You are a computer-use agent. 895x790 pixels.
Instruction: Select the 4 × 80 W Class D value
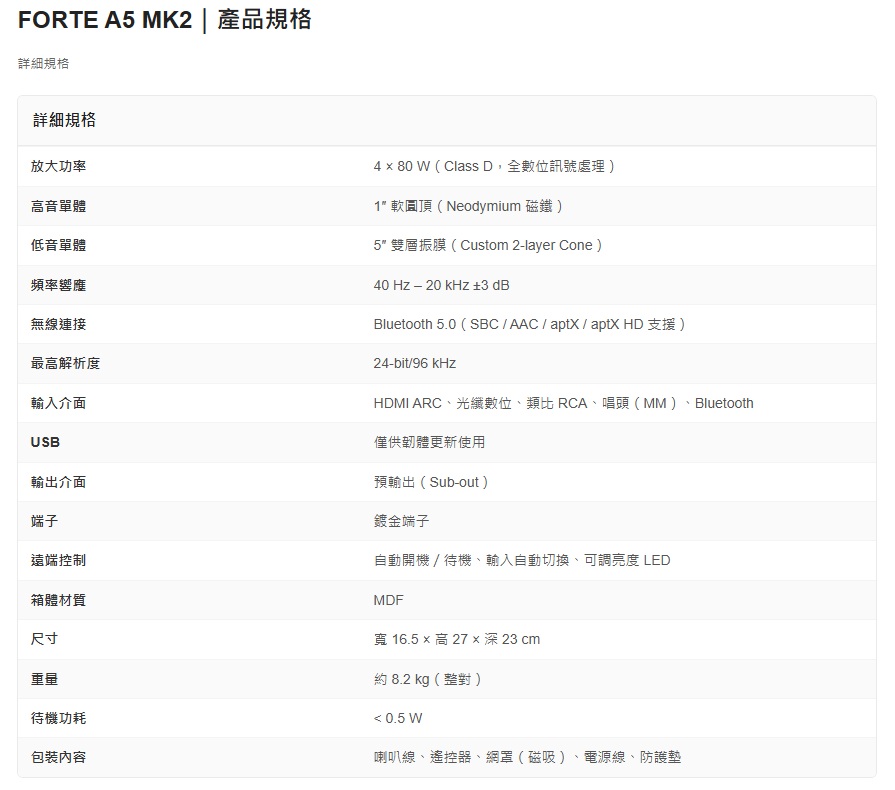tap(495, 166)
